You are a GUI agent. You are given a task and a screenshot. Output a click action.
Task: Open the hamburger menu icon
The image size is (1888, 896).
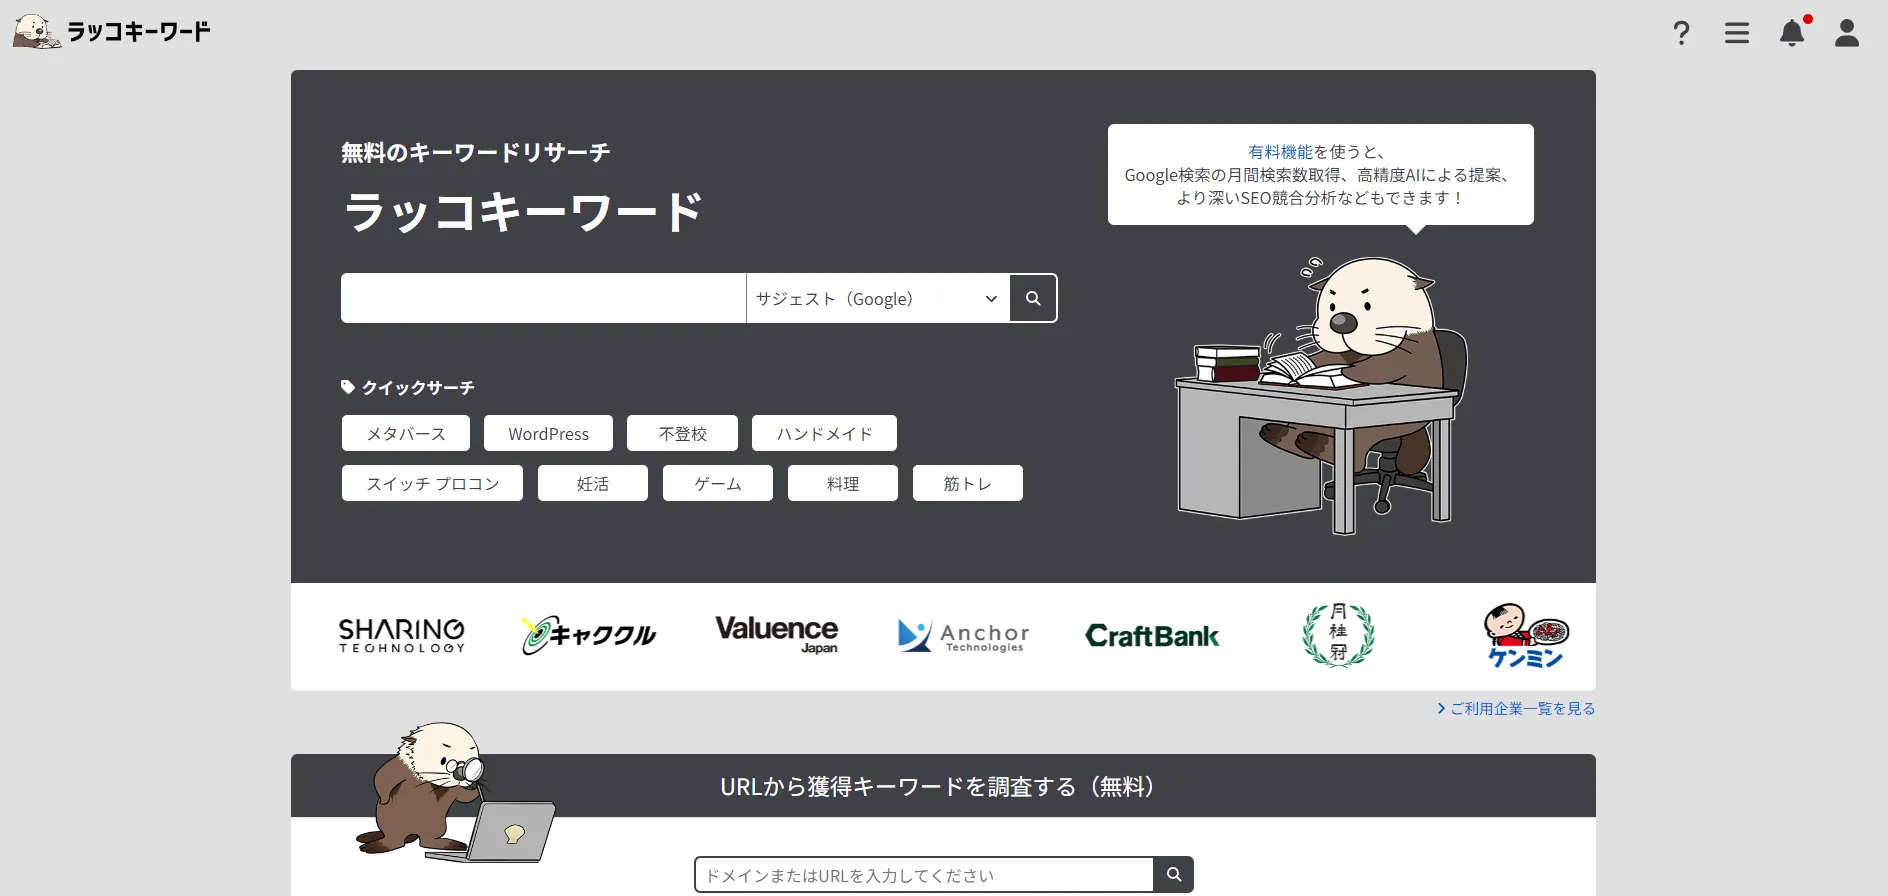tap(1737, 33)
